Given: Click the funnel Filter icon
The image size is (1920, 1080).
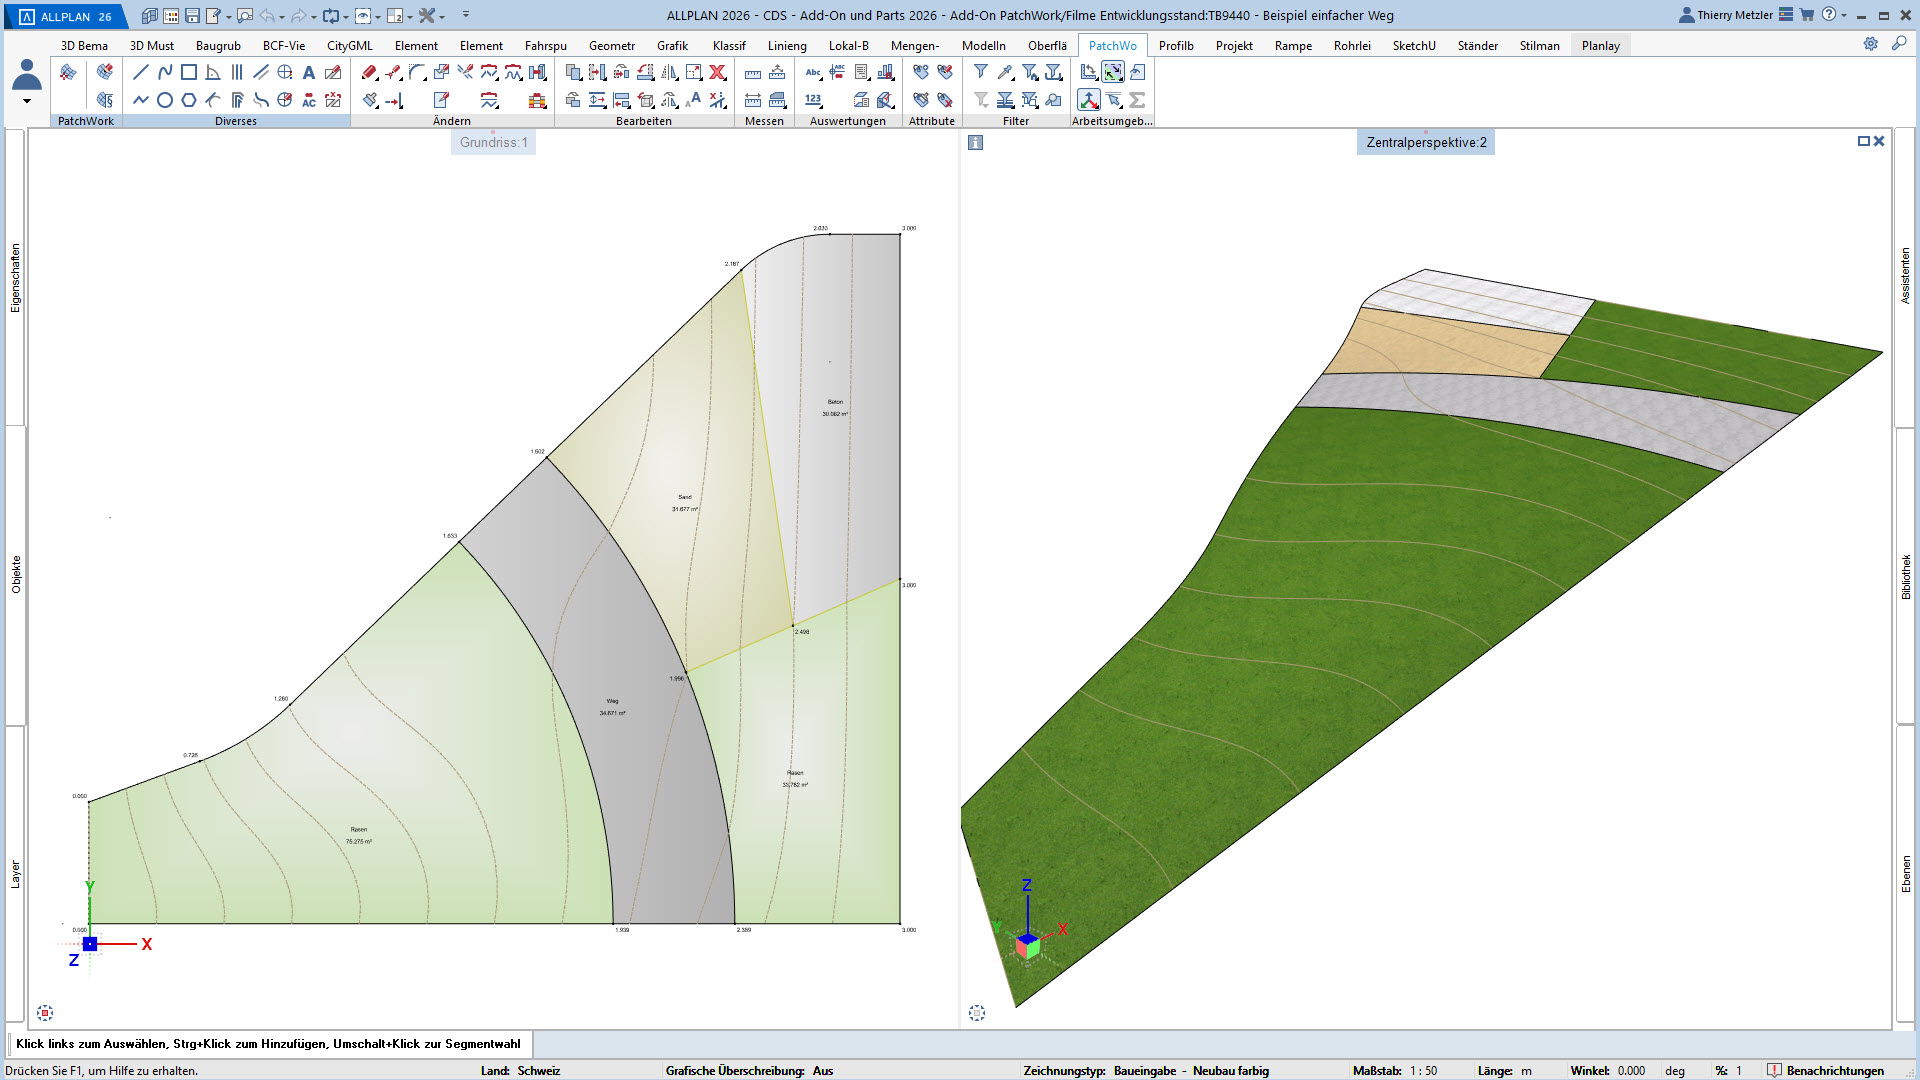Looking at the screenshot, I should pyautogui.click(x=981, y=72).
